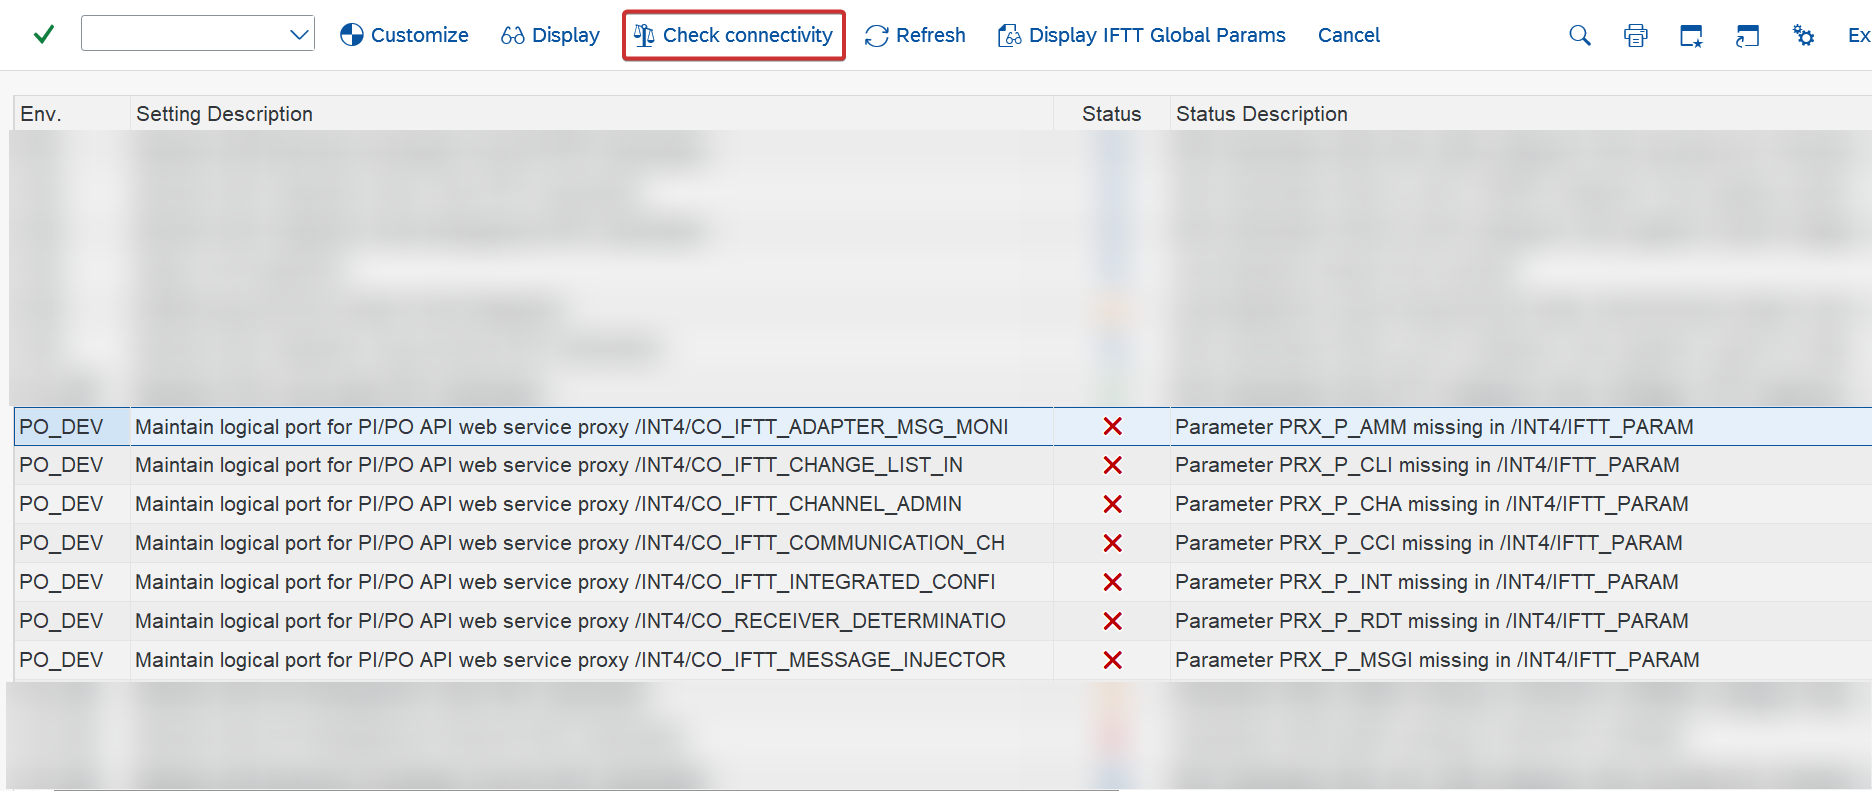The image size is (1872, 791).
Task: Select the CO_IFTT_INTEGRATED_CONFI setting description
Action: 591,582
